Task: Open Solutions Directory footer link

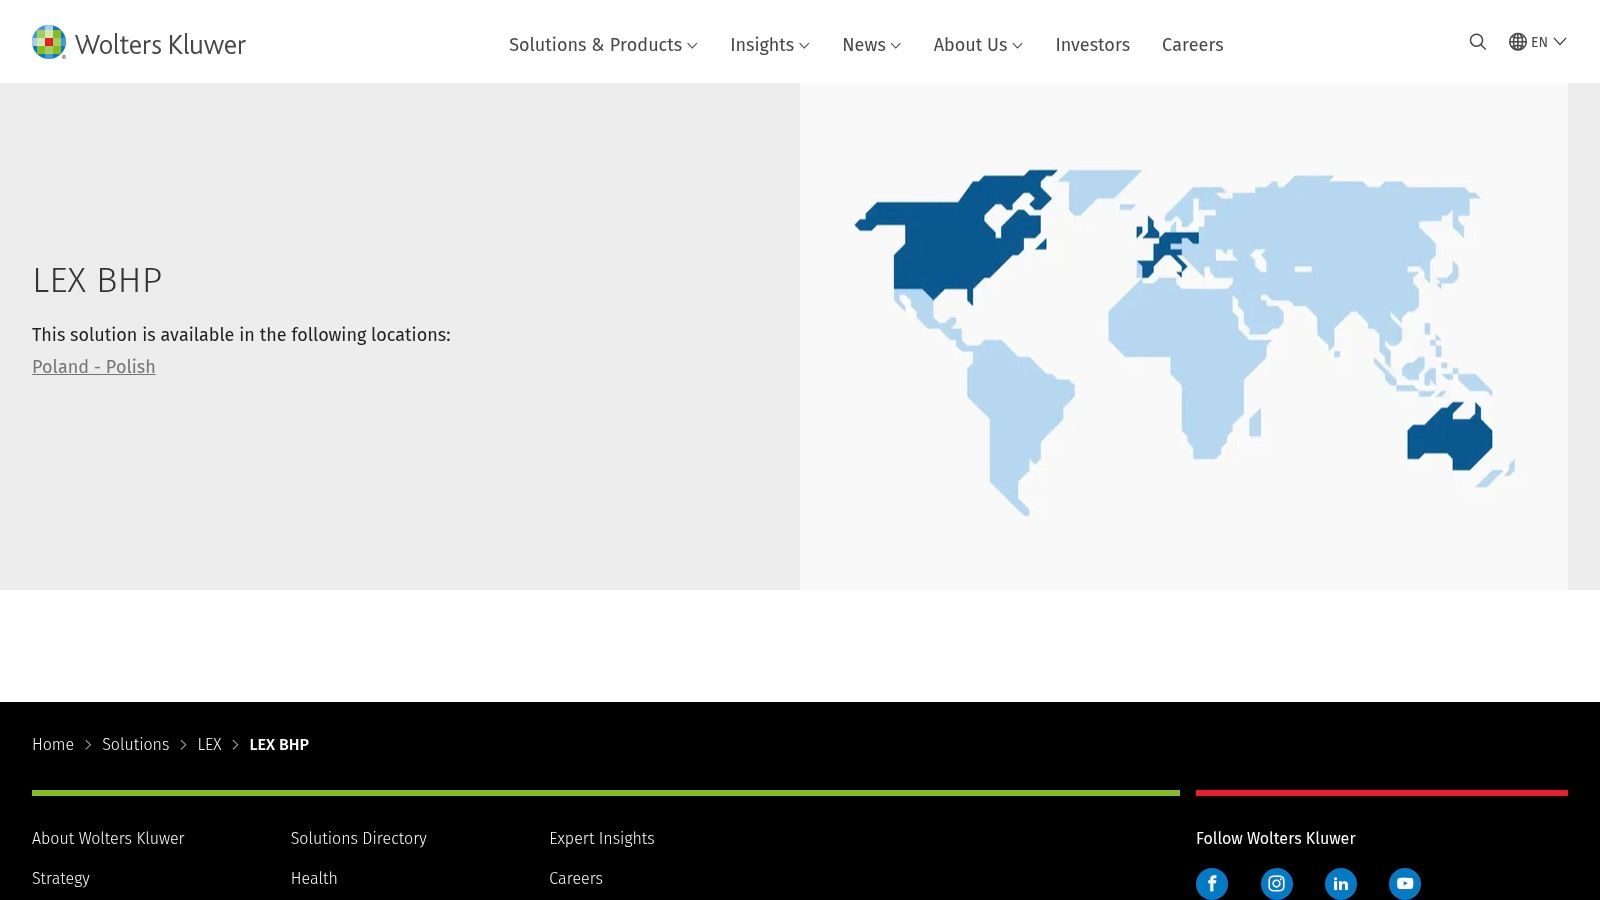Action: pyautogui.click(x=359, y=839)
